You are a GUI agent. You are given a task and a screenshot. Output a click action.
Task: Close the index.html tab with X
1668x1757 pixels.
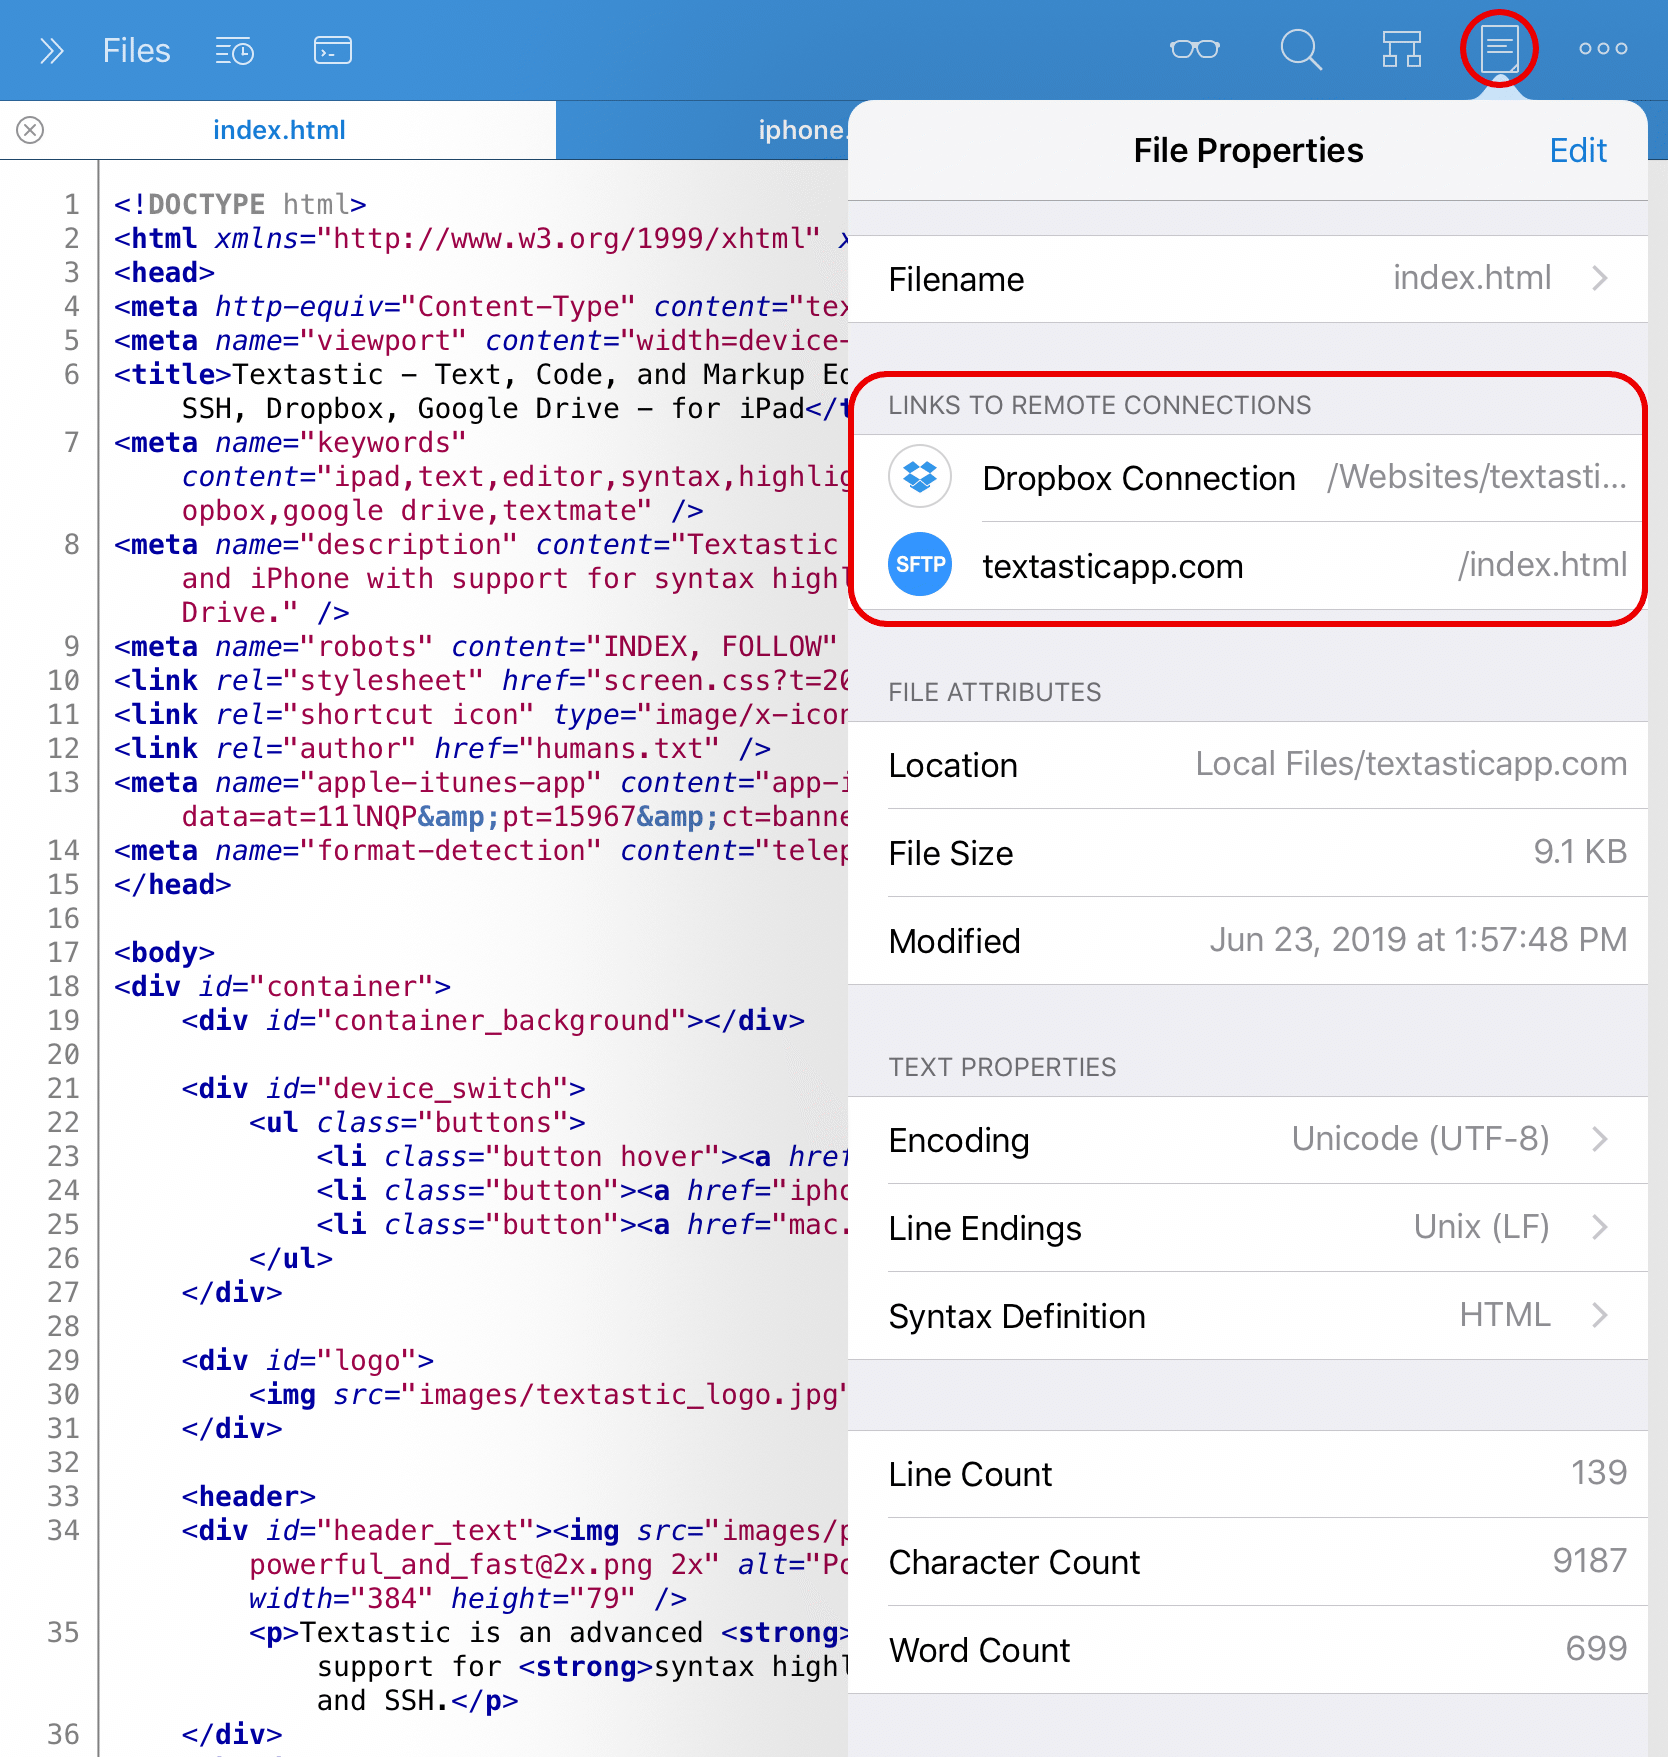(30, 130)
